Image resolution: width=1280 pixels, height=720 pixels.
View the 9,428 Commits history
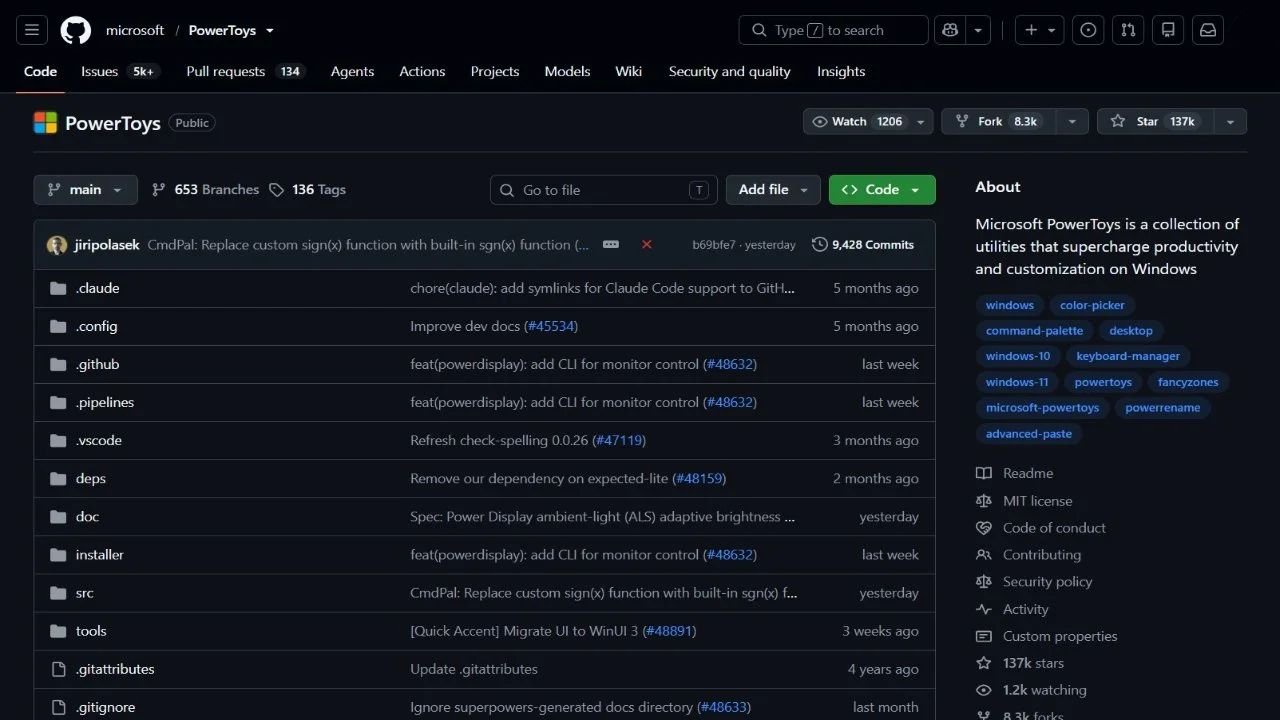863,244
